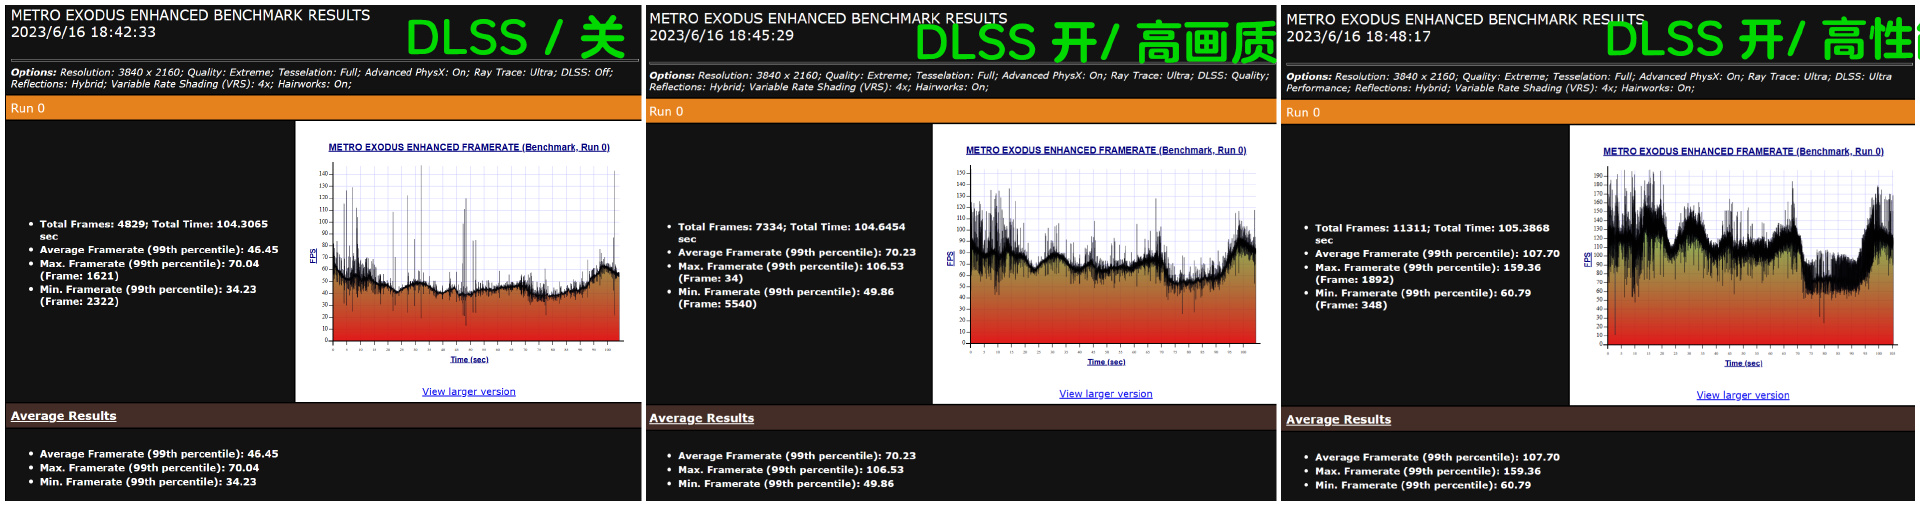Click the 'FPS' axis label in the DLSS Off chart
The width and height of the screenshot is (1920, 506).
coord(313,256)
